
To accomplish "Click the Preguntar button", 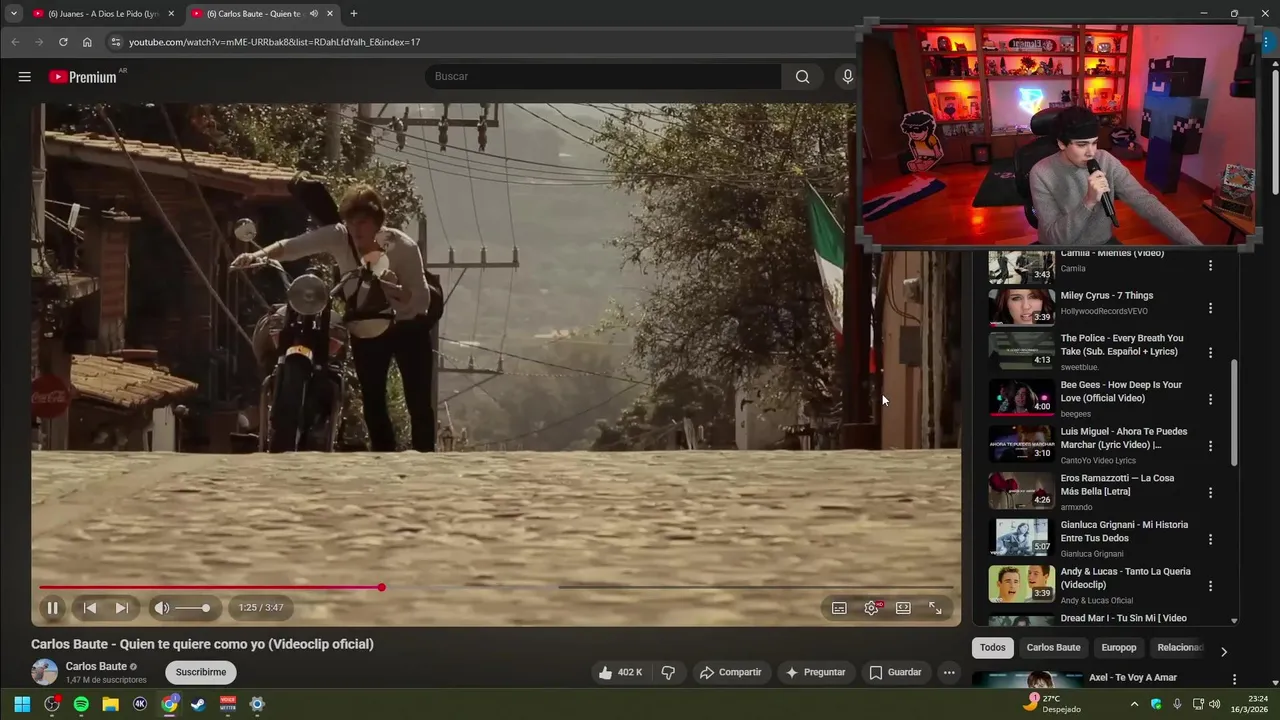I will [x=815, y=672].
